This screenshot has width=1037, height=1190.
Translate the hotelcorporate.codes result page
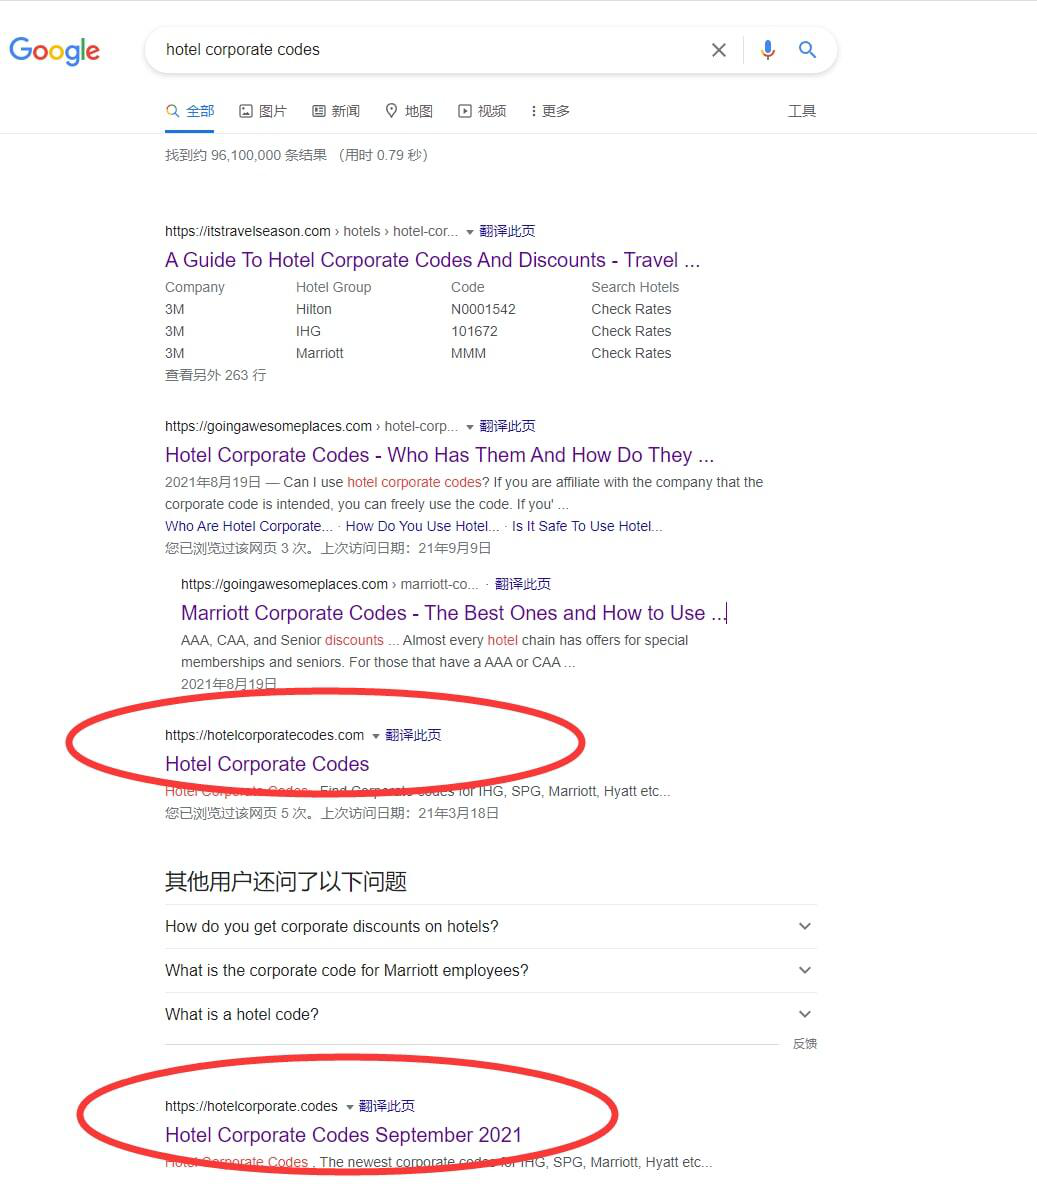386,1106
